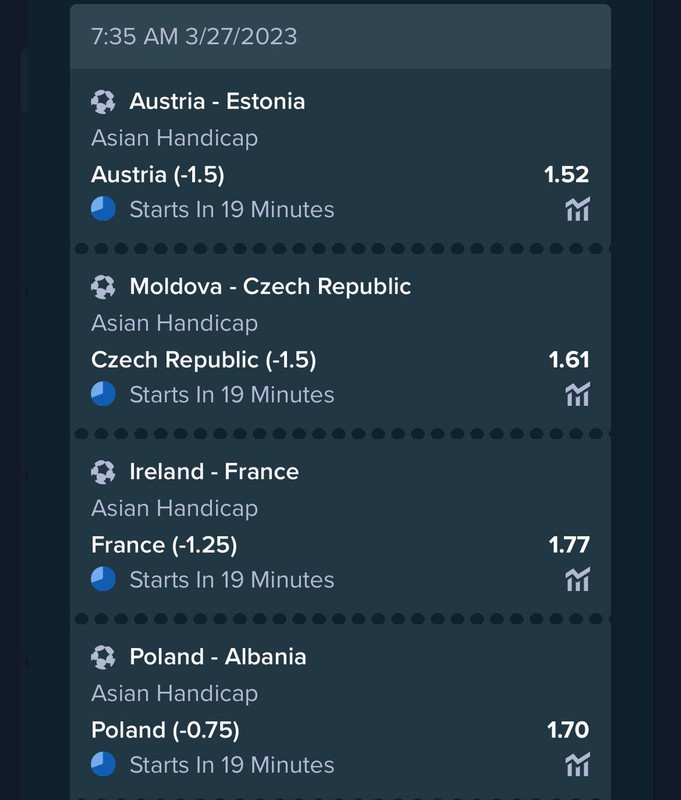Click soccer ball icon beside Poland - Albania
The image size is (681, 800).
(x=103, y=657)
